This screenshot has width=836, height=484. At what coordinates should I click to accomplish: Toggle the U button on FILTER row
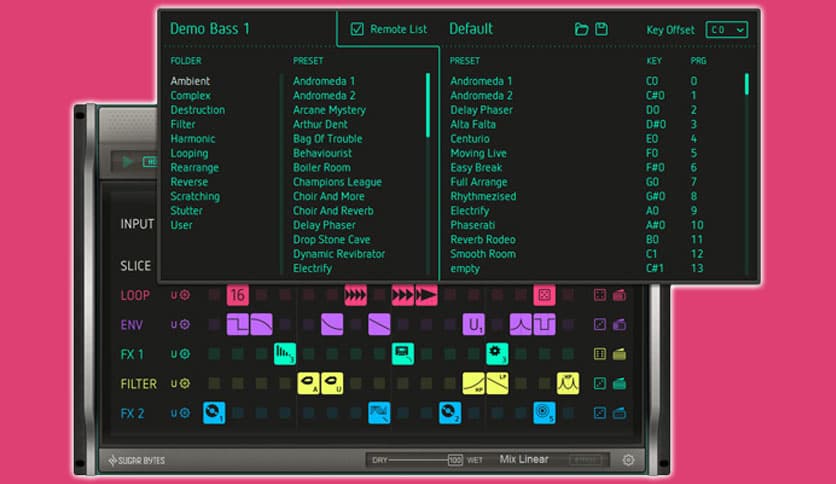(174, 383)
